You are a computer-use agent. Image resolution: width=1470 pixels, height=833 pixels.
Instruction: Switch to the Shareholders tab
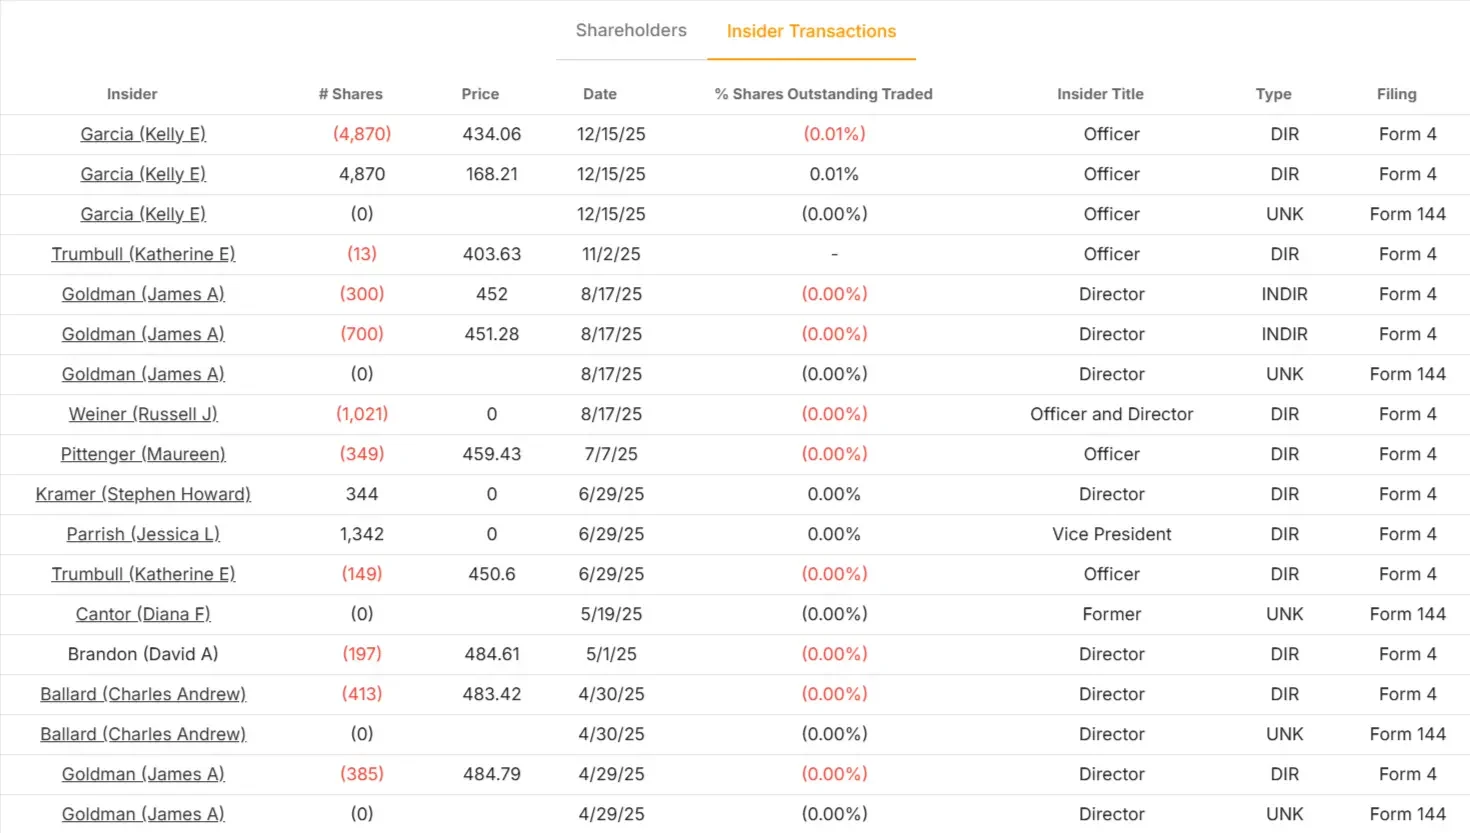631,31
